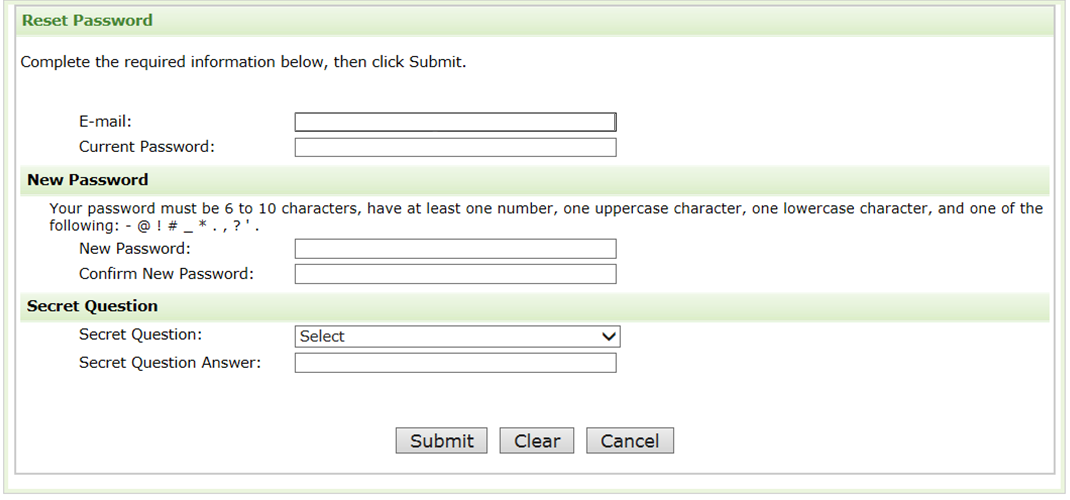
Task: Click the Secret Question Answer text box
Action: (455, 363)
